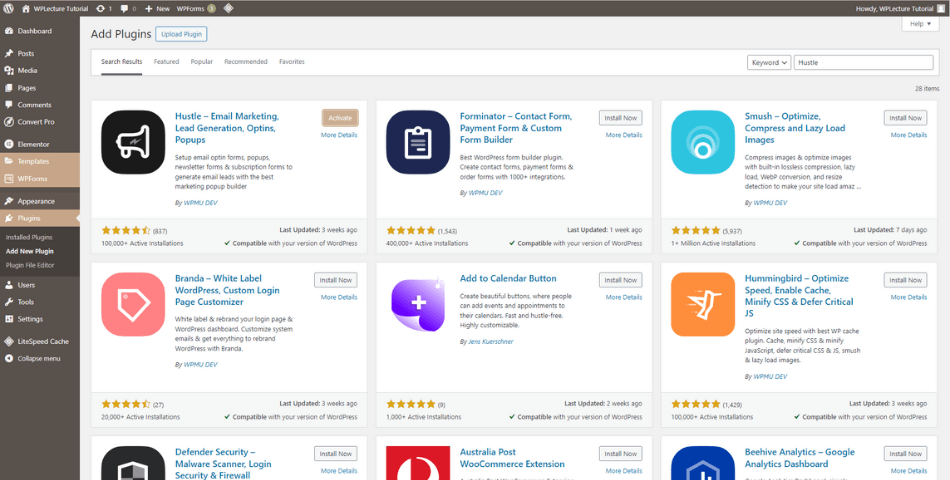Click the Dashboard sidebar icon

point(9,31)
